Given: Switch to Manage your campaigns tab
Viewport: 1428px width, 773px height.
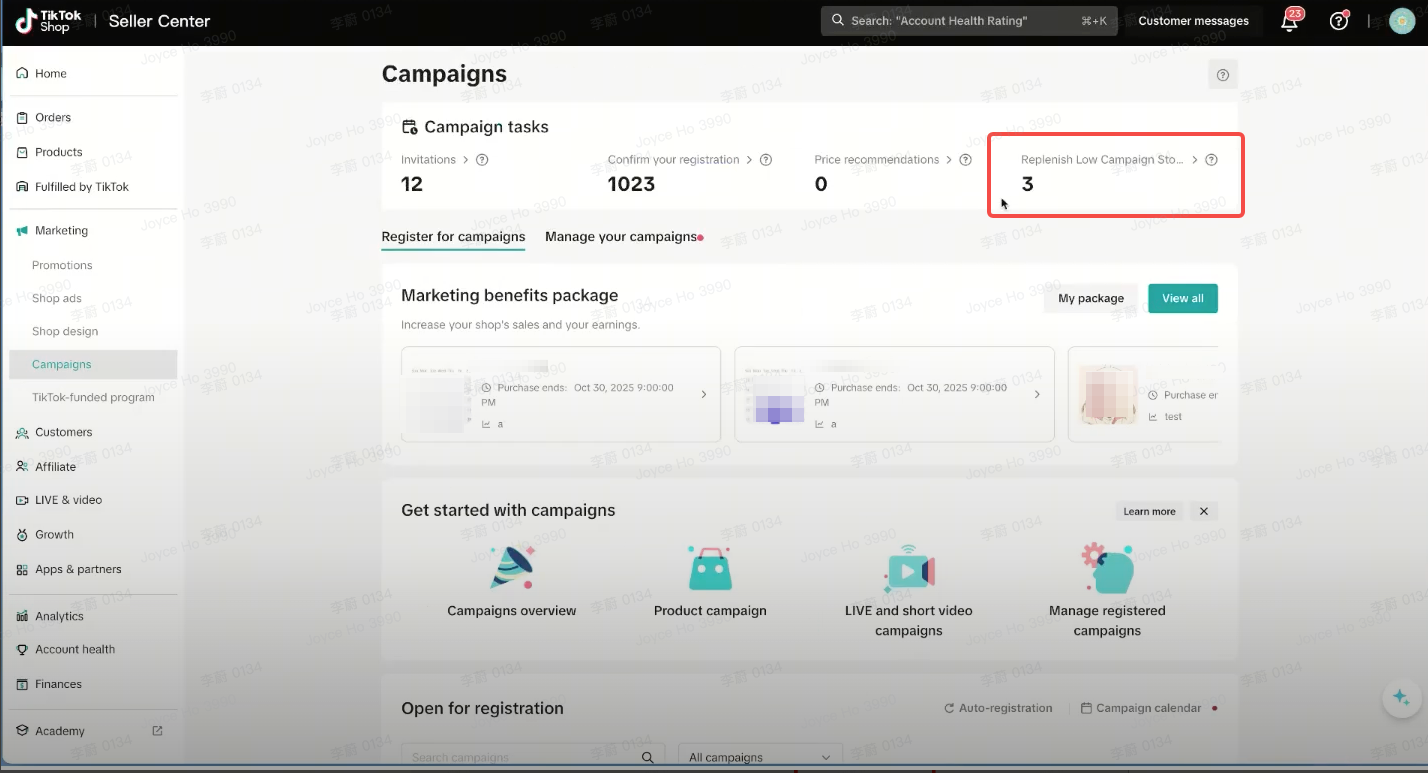Looking at the screenshot, I should pos(620,237).
